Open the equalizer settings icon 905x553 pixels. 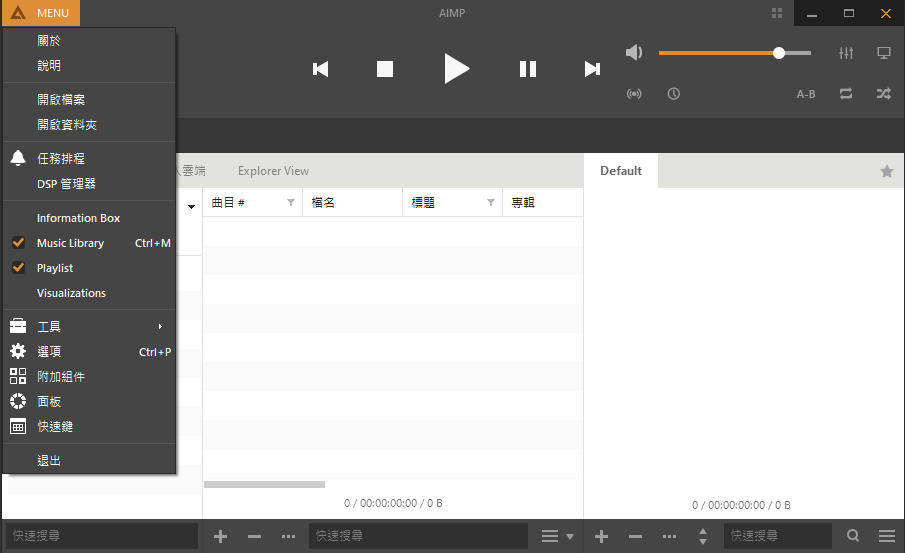click(846, 53)
